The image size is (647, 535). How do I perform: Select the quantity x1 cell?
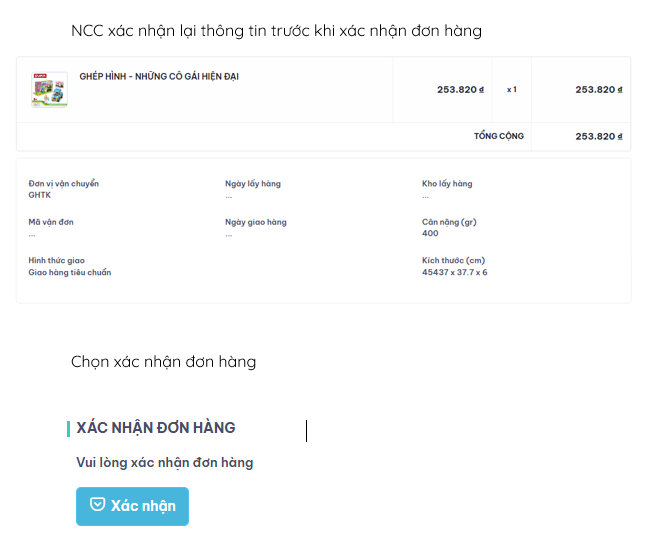pos(511,89)
